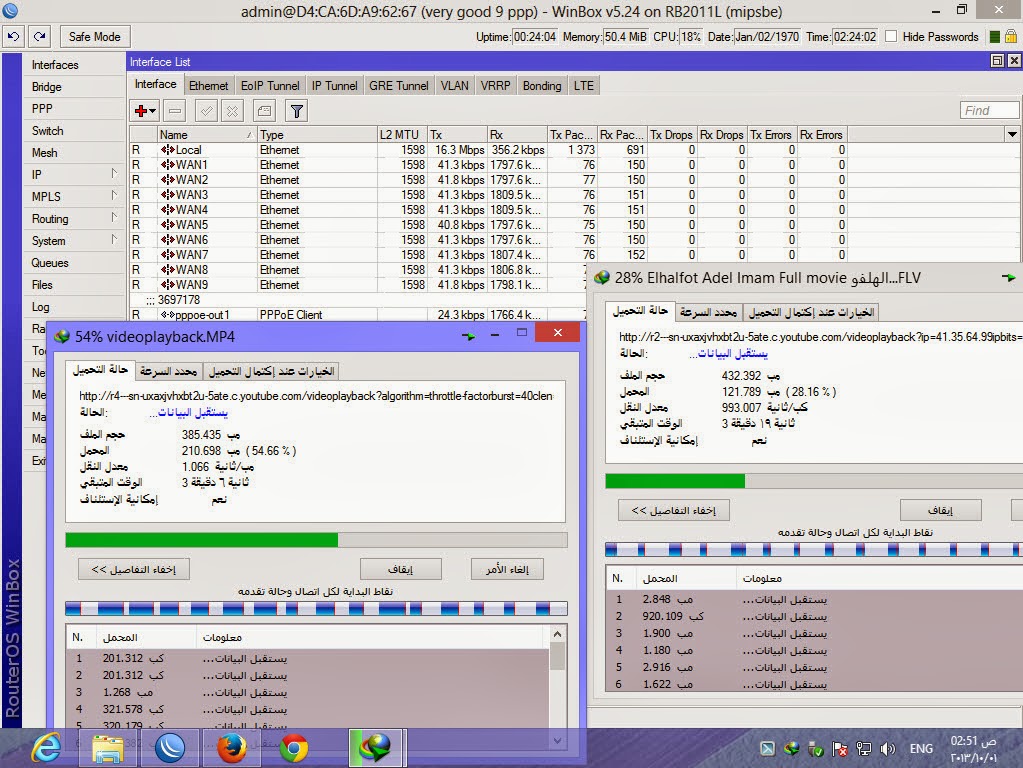Click the pause (إيقاف) button in Elhalfot download window
Viewport: 1023px width, 768px height.
pyautogui.click(x=940, y=510)
